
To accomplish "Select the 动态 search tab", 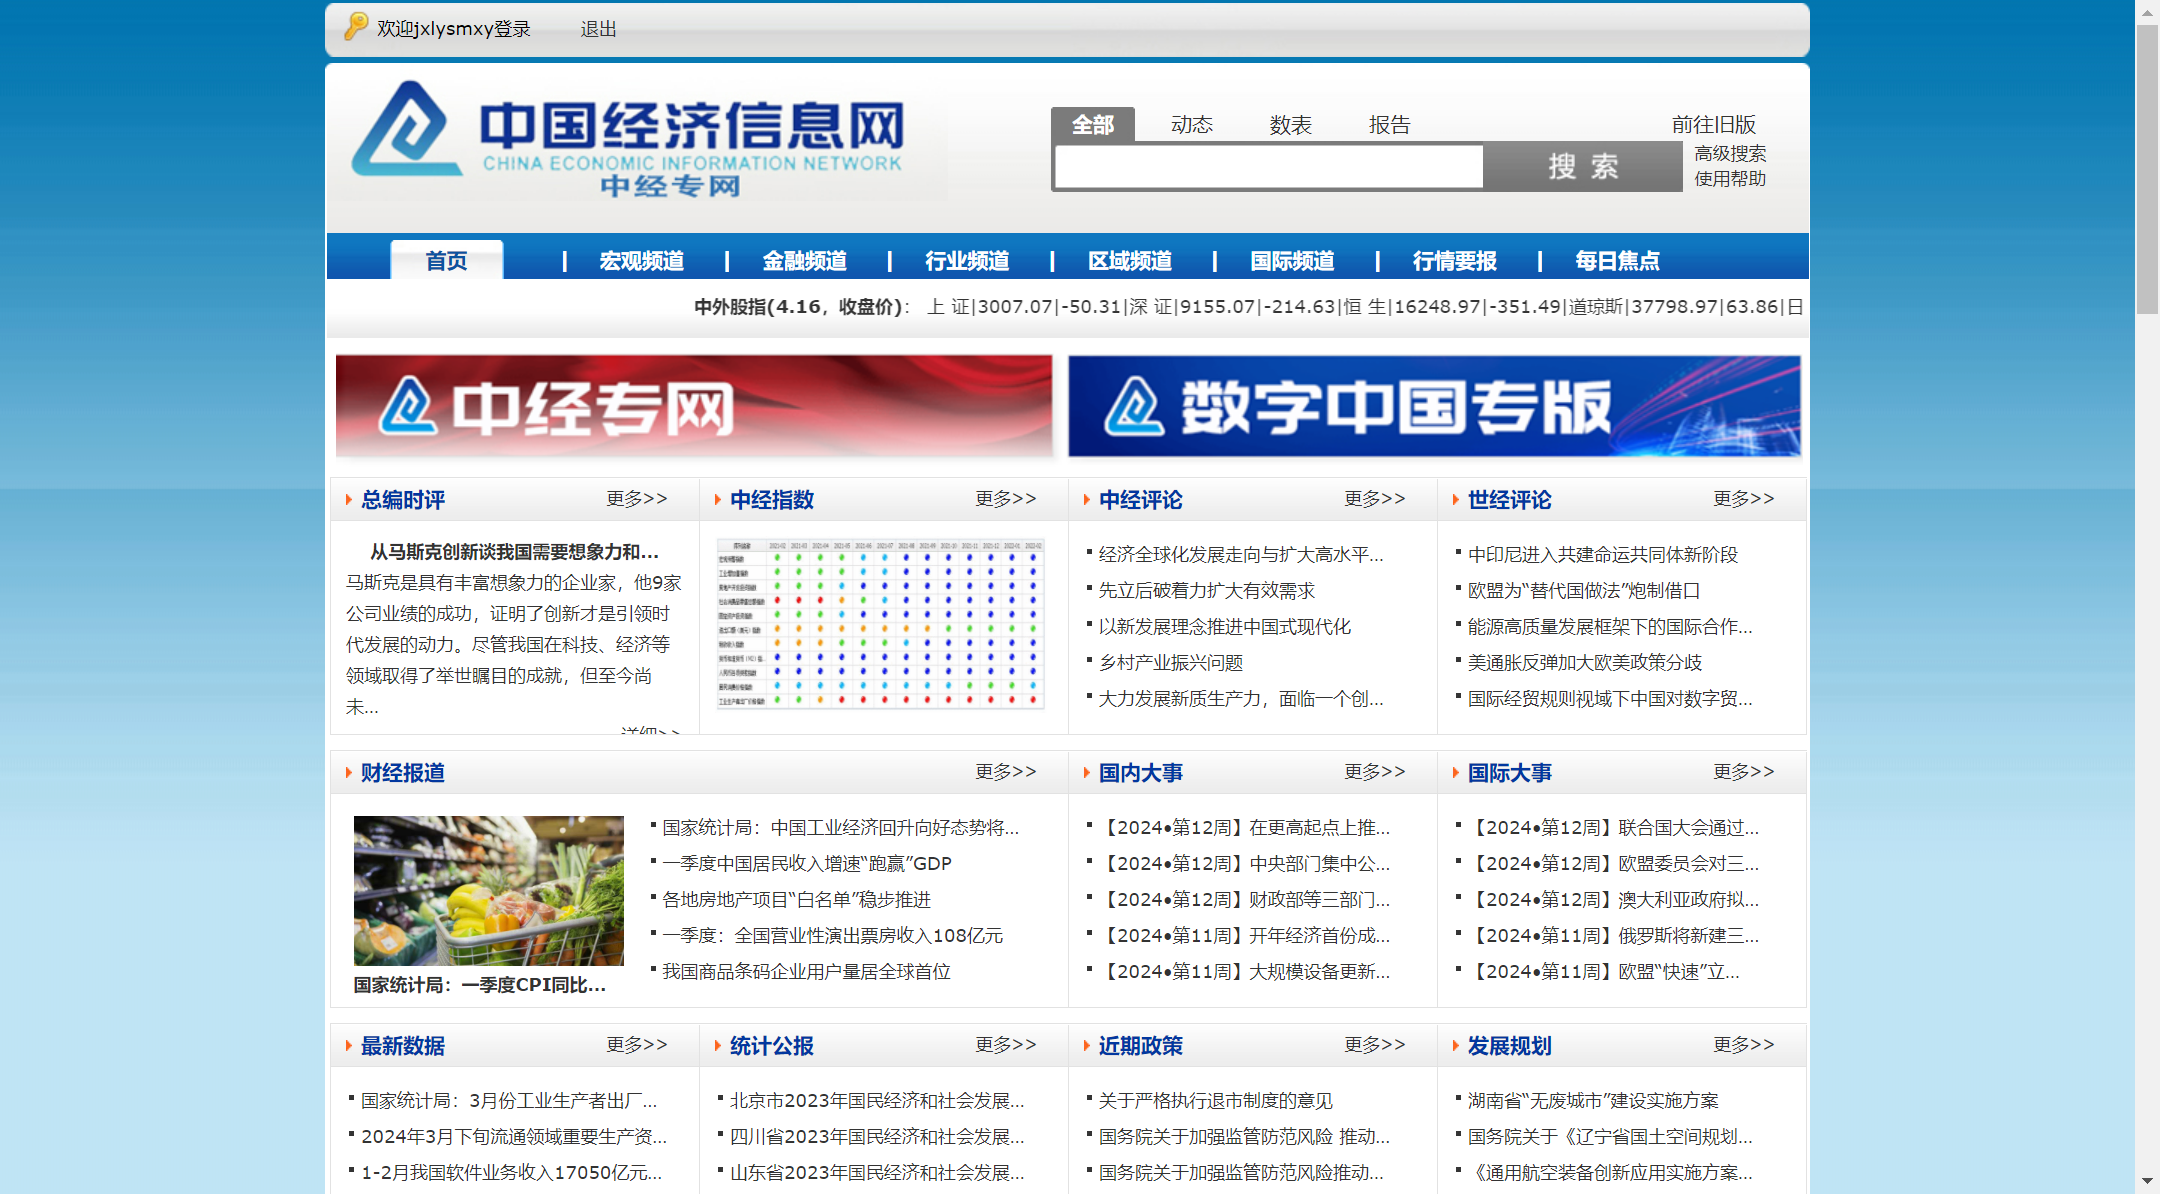I will point(1191,124).
